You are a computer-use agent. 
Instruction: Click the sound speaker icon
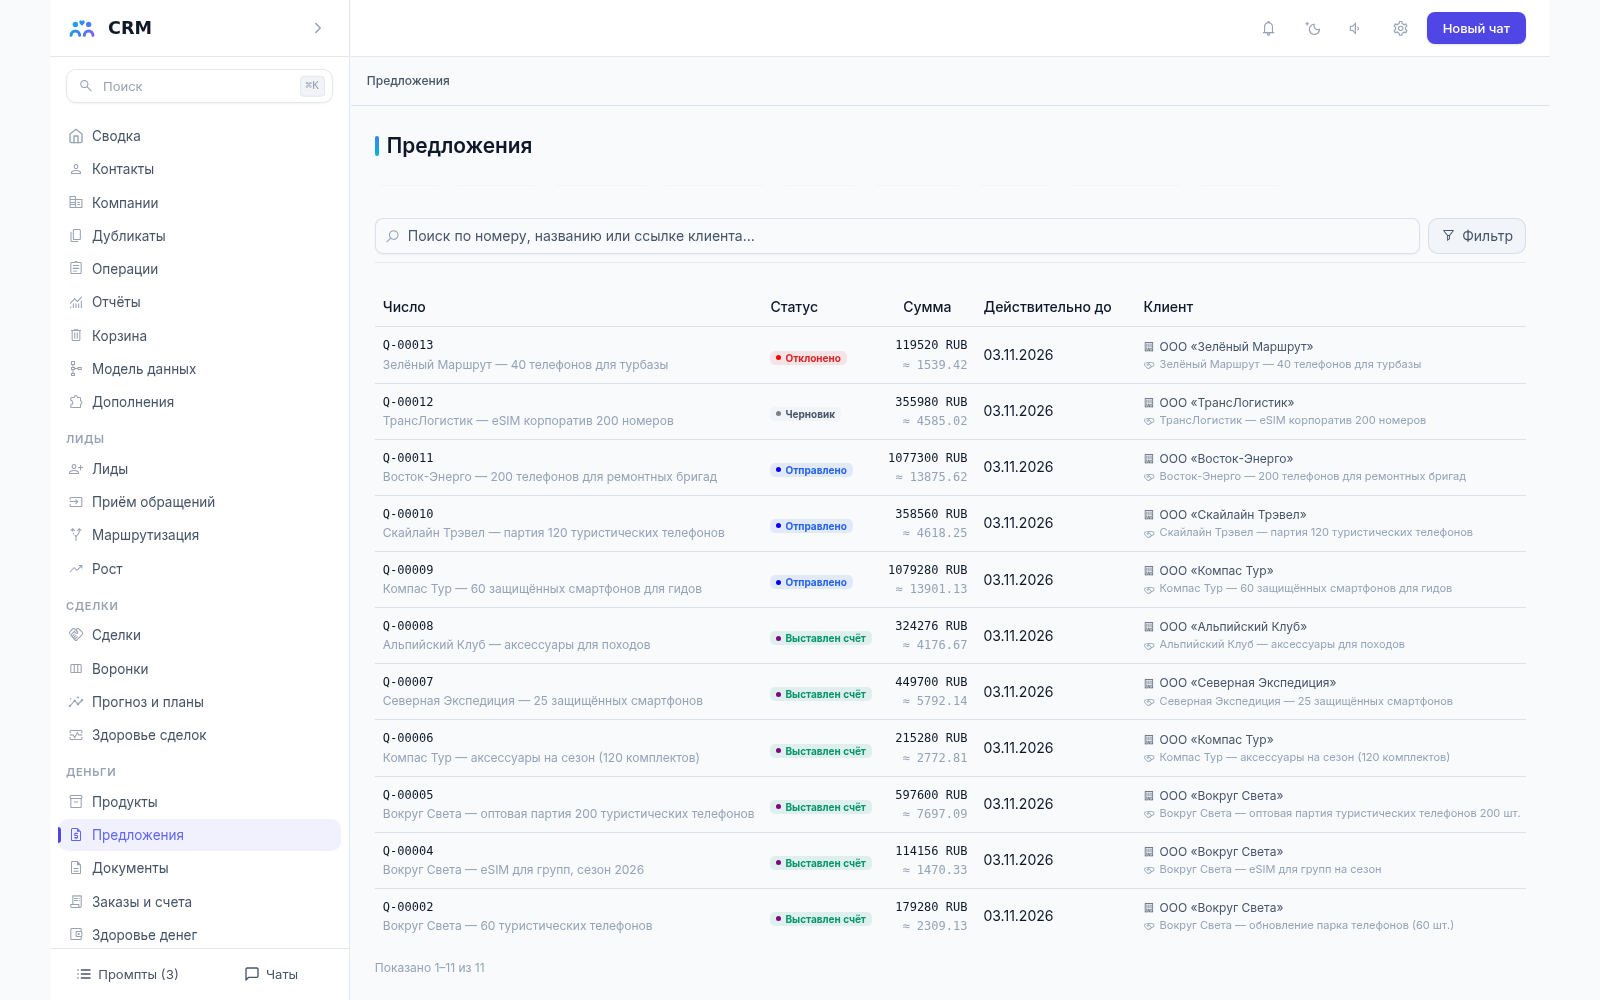1355,28
